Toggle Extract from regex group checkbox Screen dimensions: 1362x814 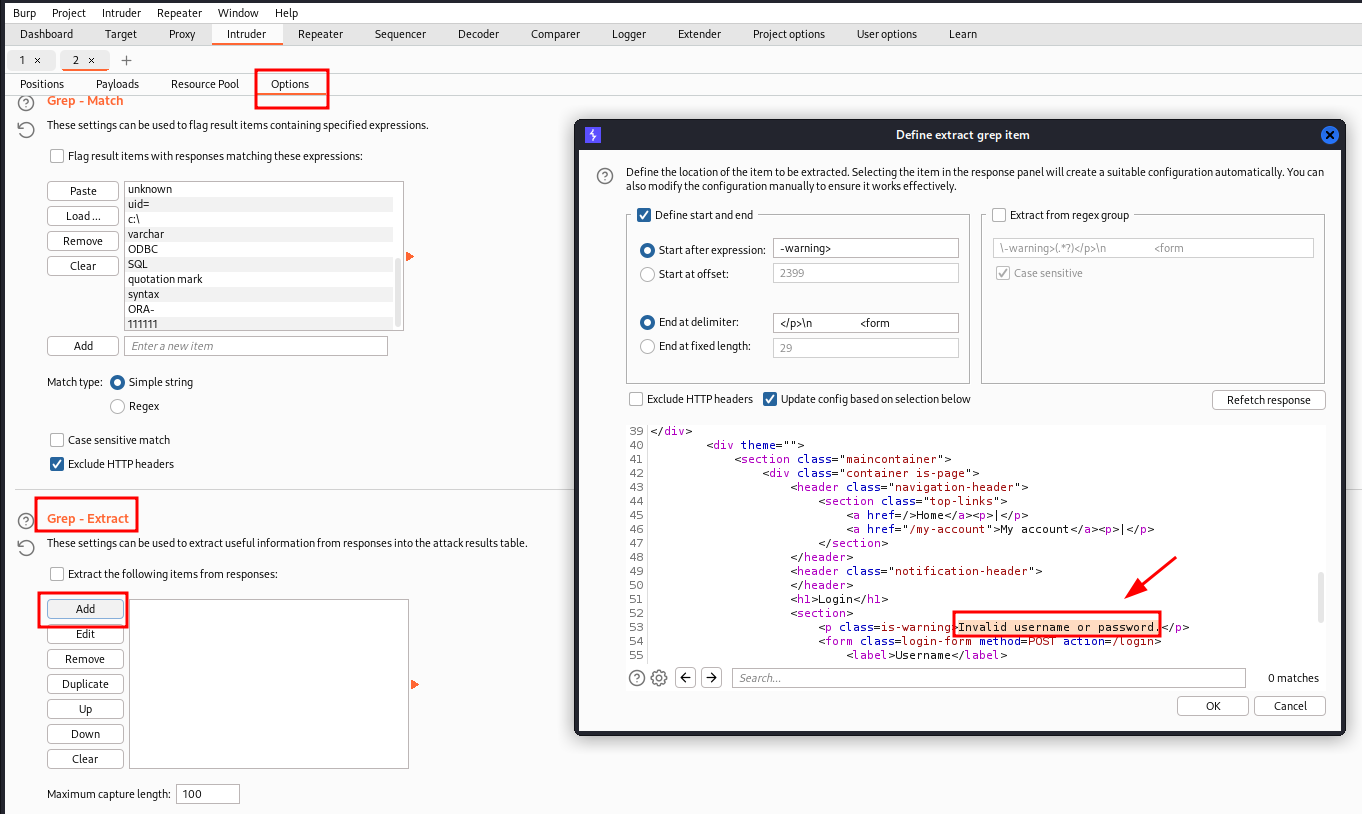999,215
